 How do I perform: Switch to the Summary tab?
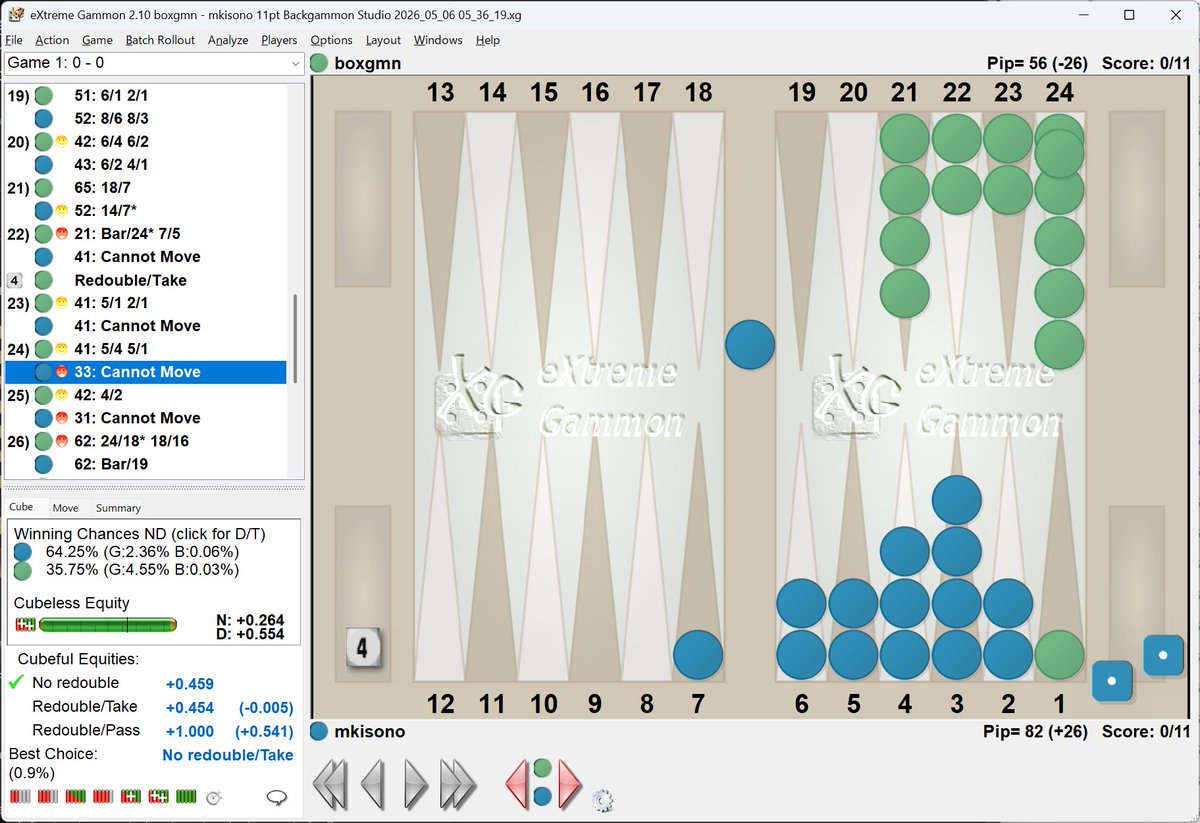pyautogui.click(x=118, y=508)
